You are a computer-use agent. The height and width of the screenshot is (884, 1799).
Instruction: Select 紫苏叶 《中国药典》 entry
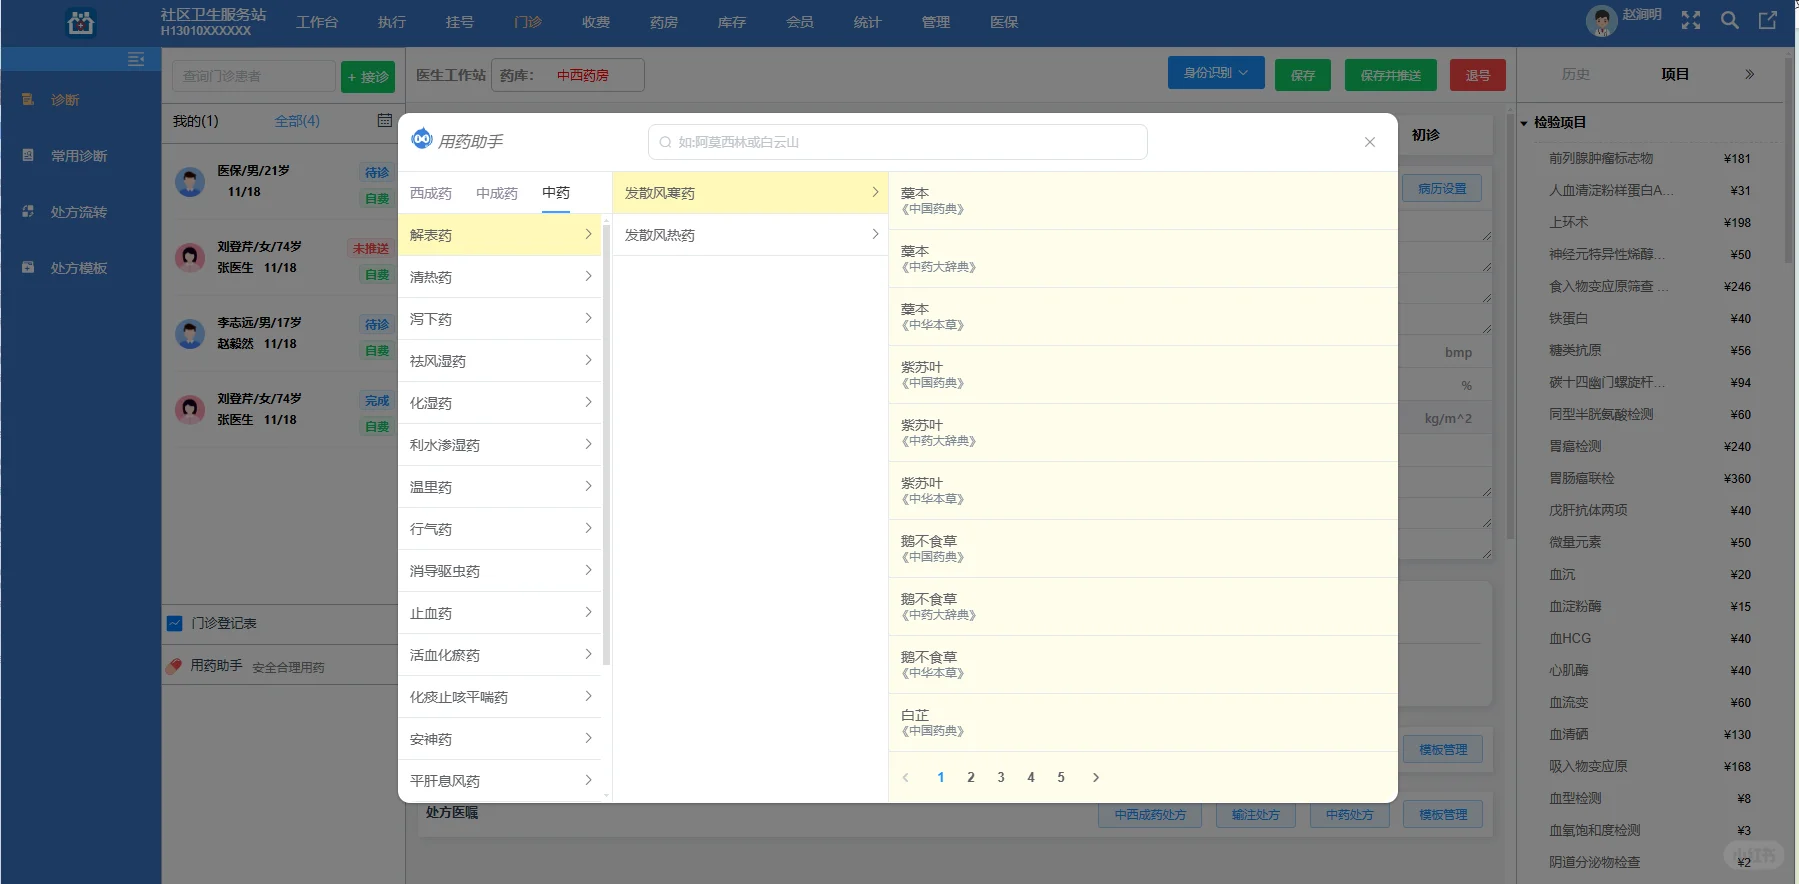1143,375
